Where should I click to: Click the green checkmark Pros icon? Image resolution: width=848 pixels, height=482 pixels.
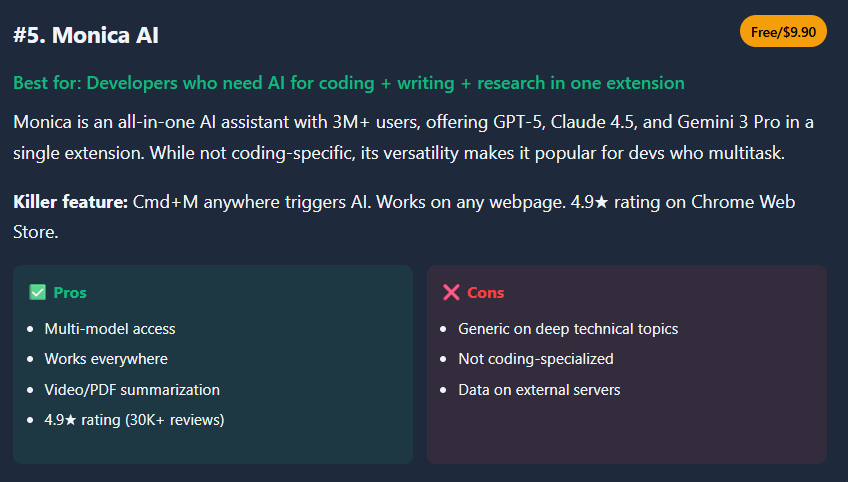(38, 293)
